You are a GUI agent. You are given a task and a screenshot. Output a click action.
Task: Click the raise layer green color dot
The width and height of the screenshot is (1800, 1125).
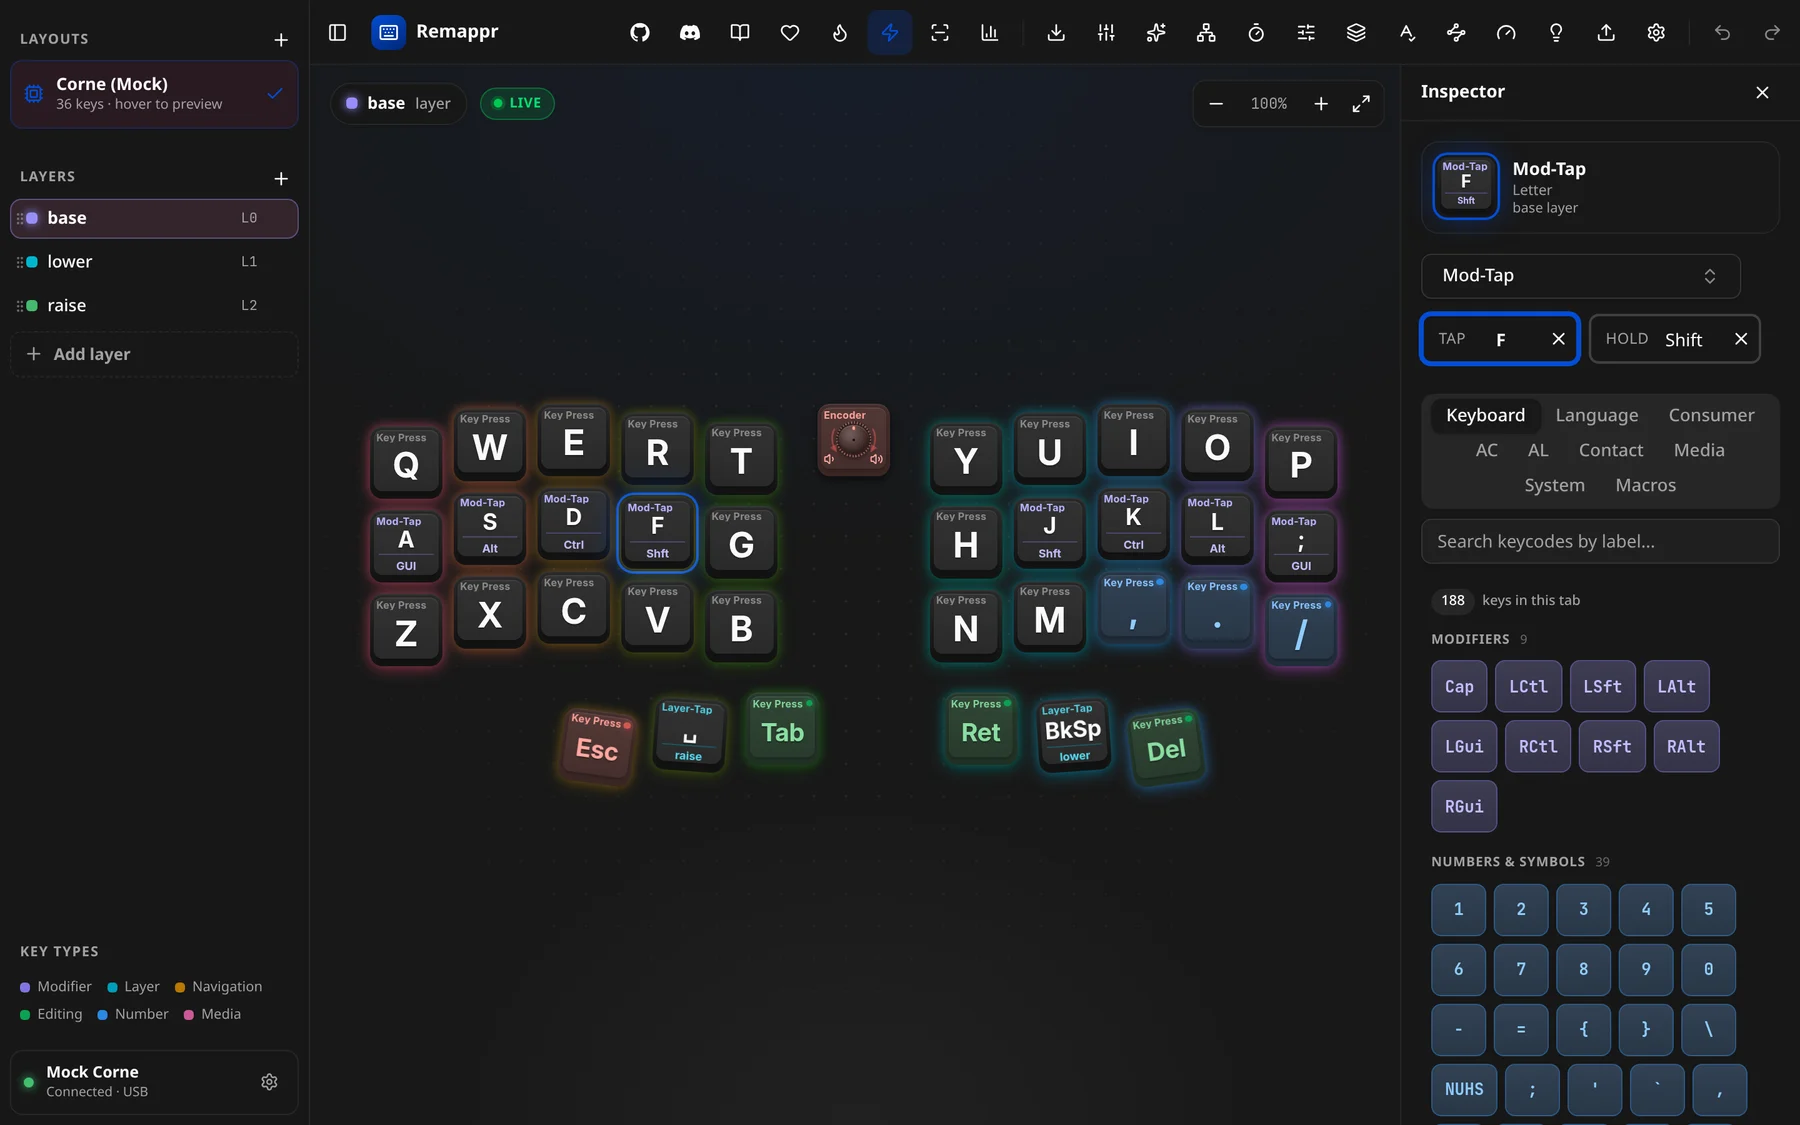[x=32, y=306]
